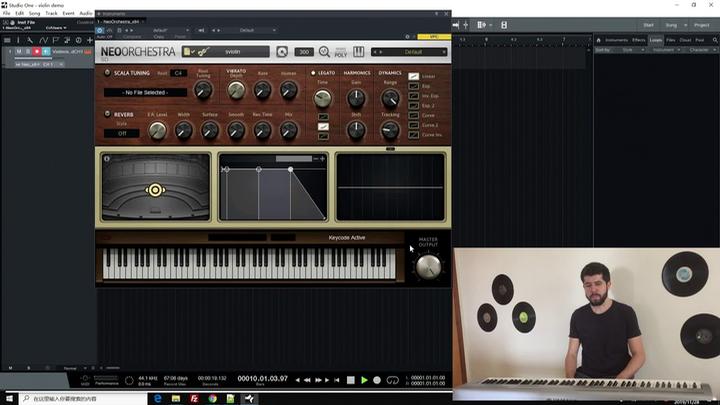Toggle the Scala Tuning power button
Screen dimensions: 720x405
107,73
